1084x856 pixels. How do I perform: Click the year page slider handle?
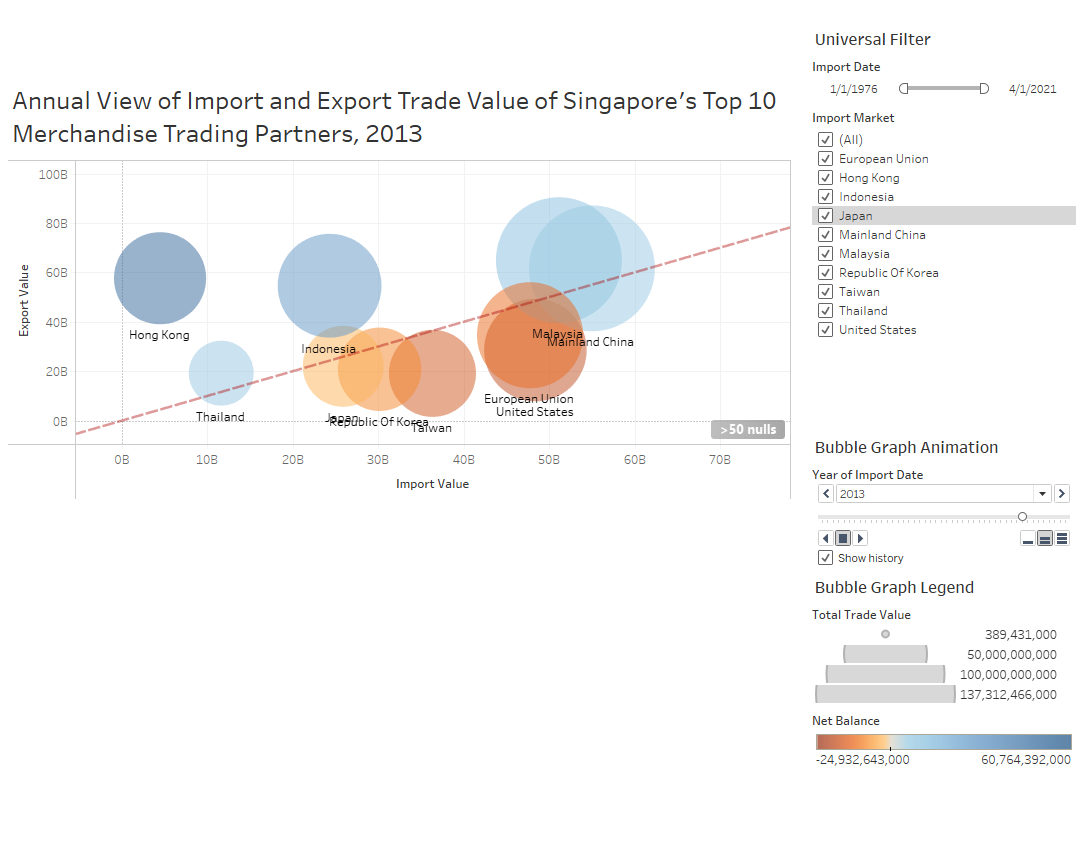(x=1022, y=517)
